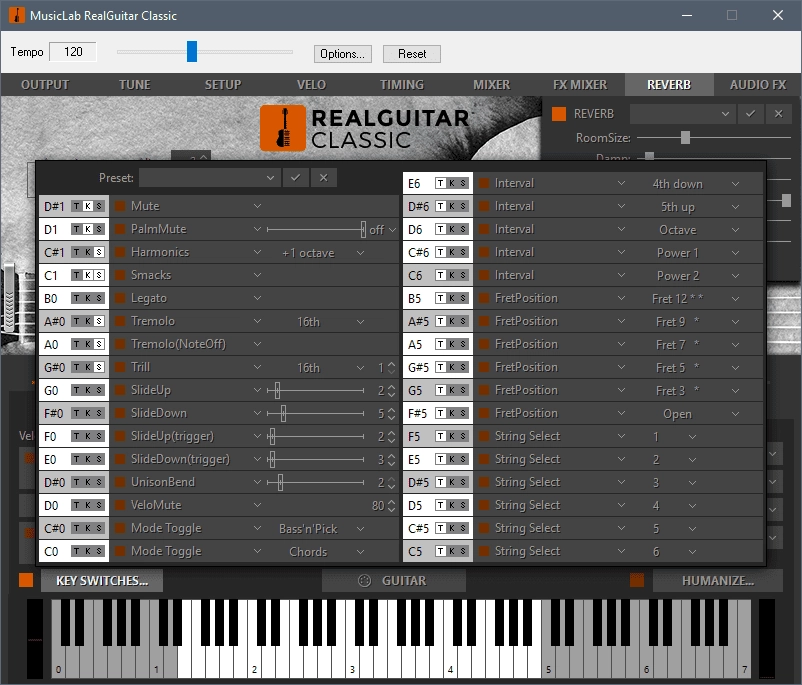Click the S button on G#0 Trill row
Screen dimensions: 802x685
tap(99, 367)
